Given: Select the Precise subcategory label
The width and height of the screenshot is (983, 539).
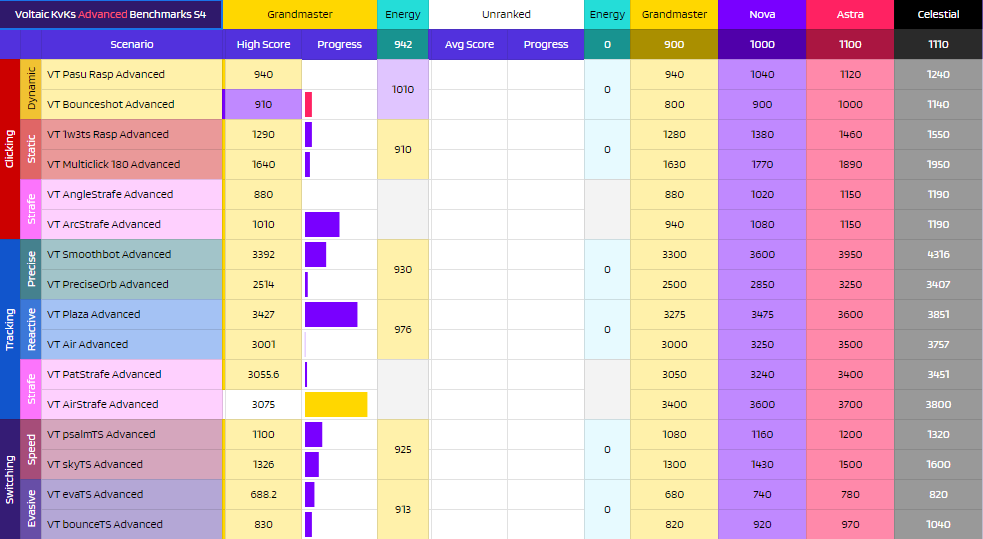Looking at the screenshot, I should 31,270.
